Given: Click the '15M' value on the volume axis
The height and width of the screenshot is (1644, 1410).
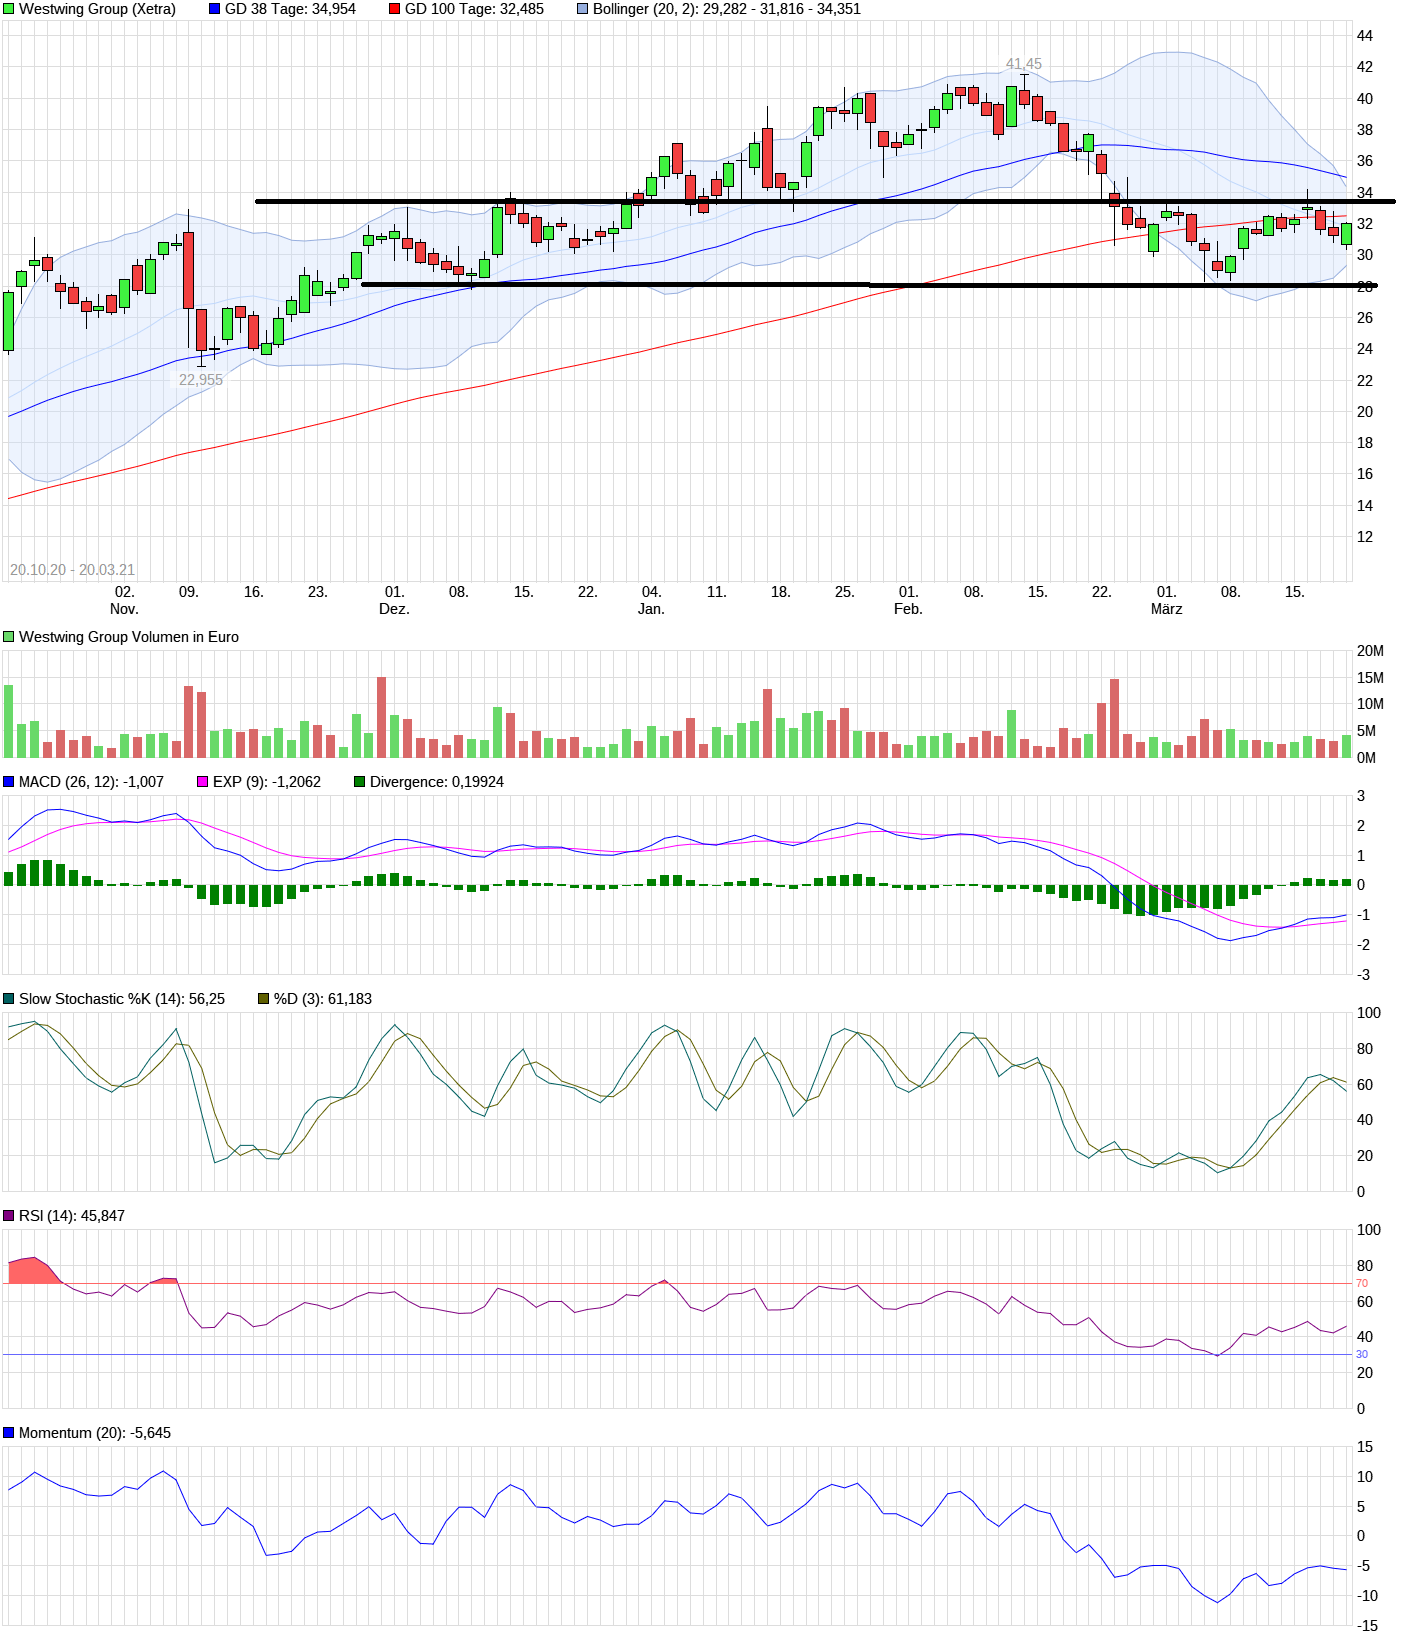Looking at the screenshot, I should click(x=1370, y=678).
